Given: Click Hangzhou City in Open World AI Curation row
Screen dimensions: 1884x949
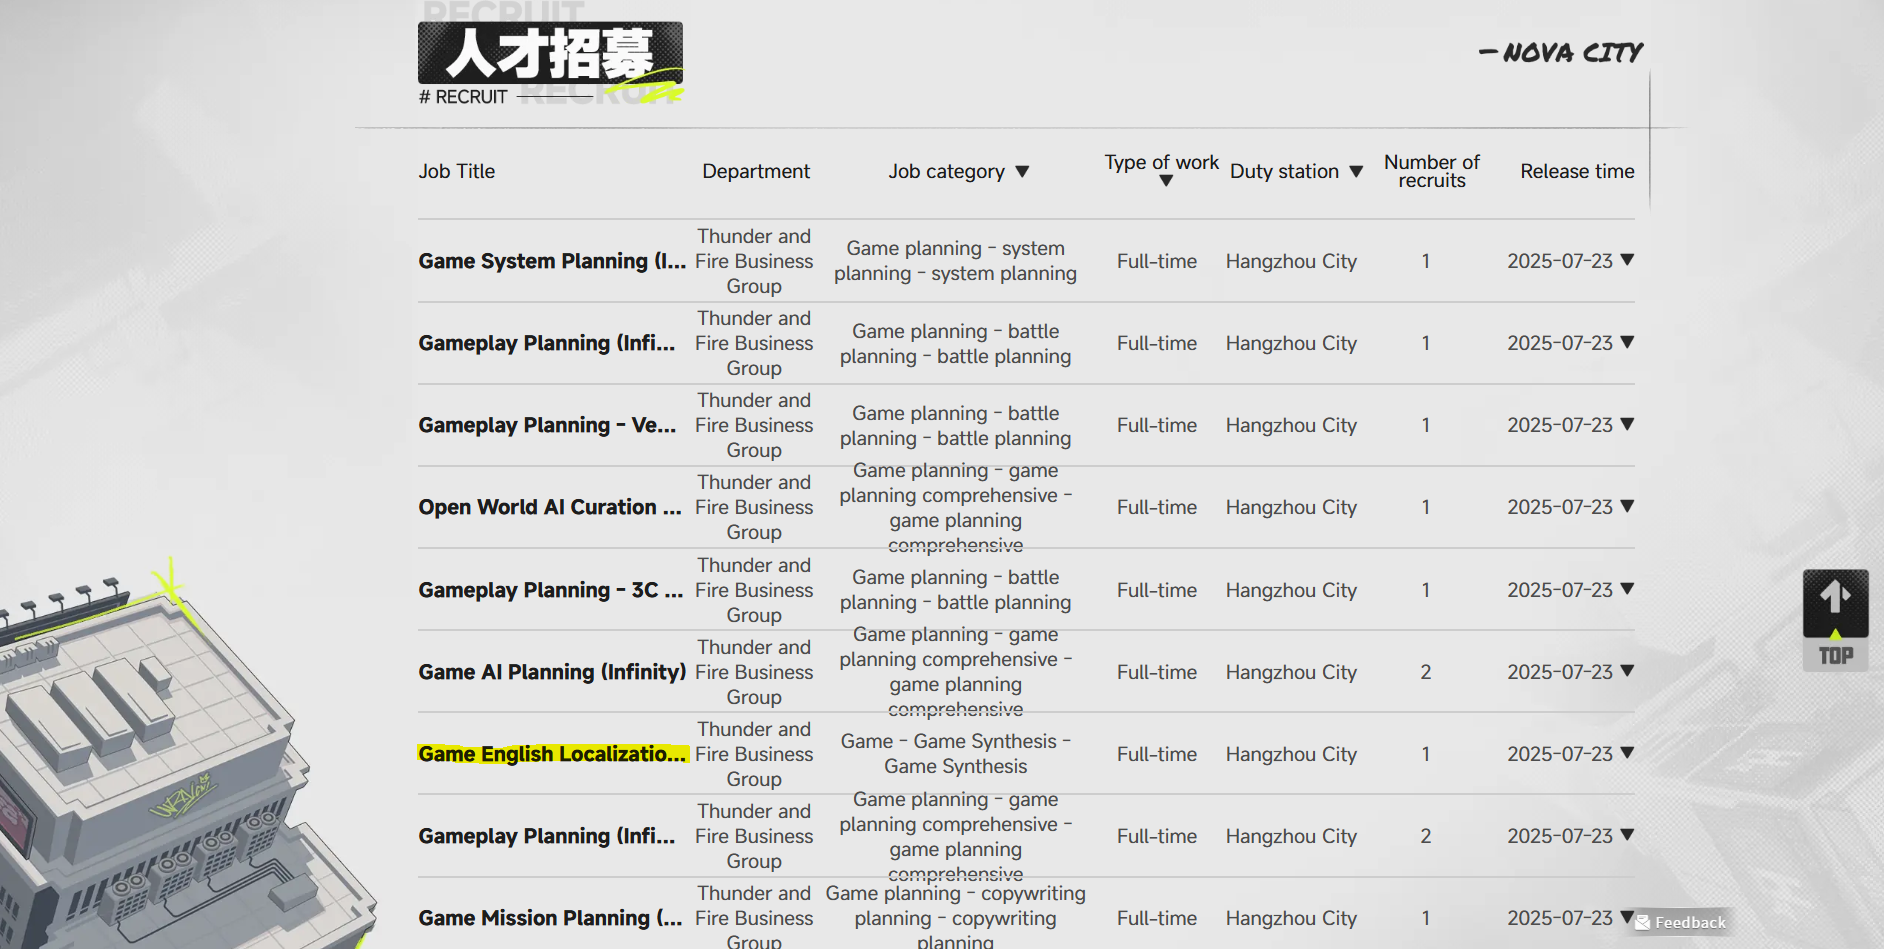Looking at the screenshot, I should pos(1291,507).
